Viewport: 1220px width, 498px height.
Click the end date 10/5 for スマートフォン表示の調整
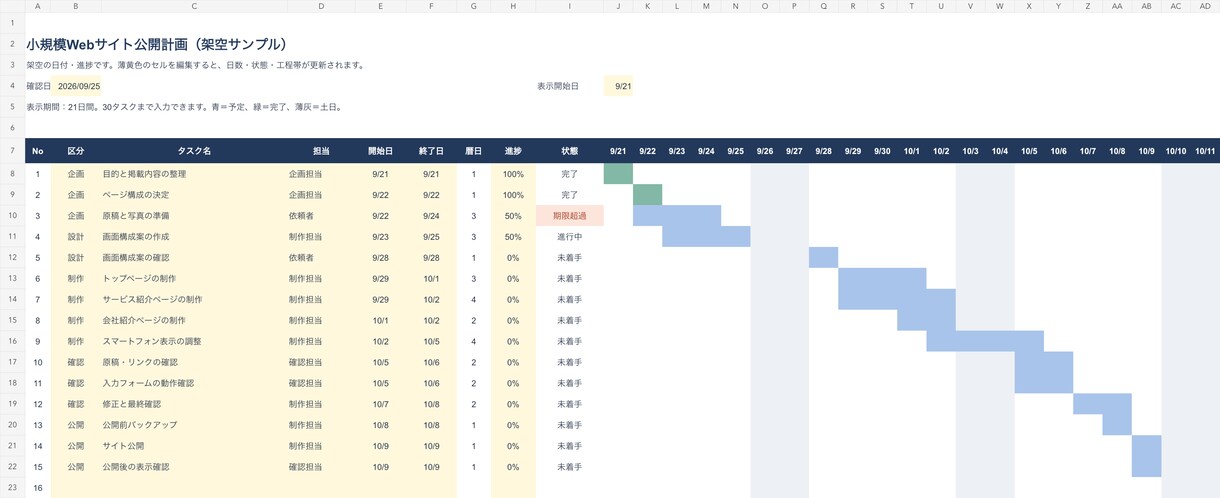[431, 341]
